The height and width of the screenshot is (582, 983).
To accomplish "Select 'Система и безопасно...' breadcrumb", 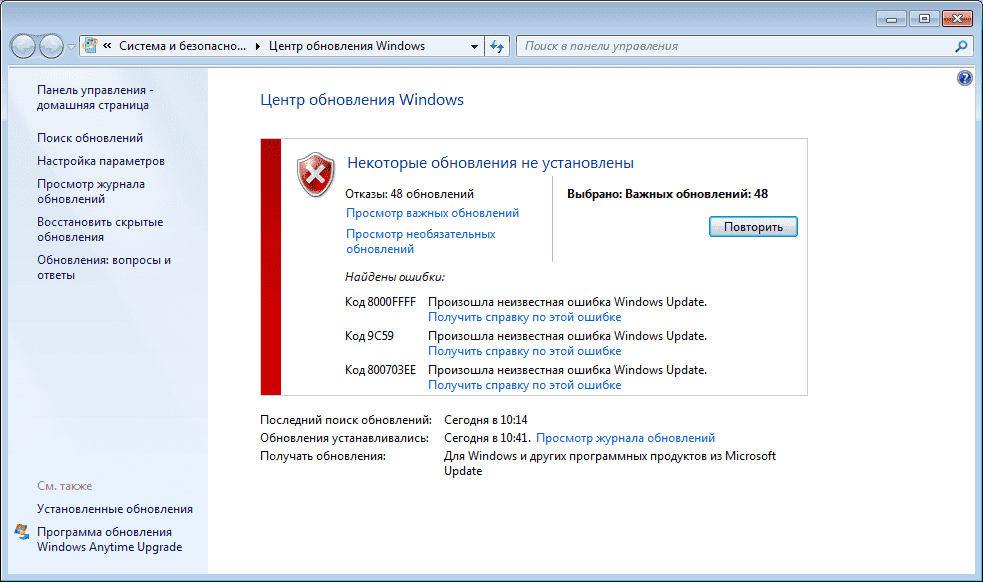I will 182,46.
